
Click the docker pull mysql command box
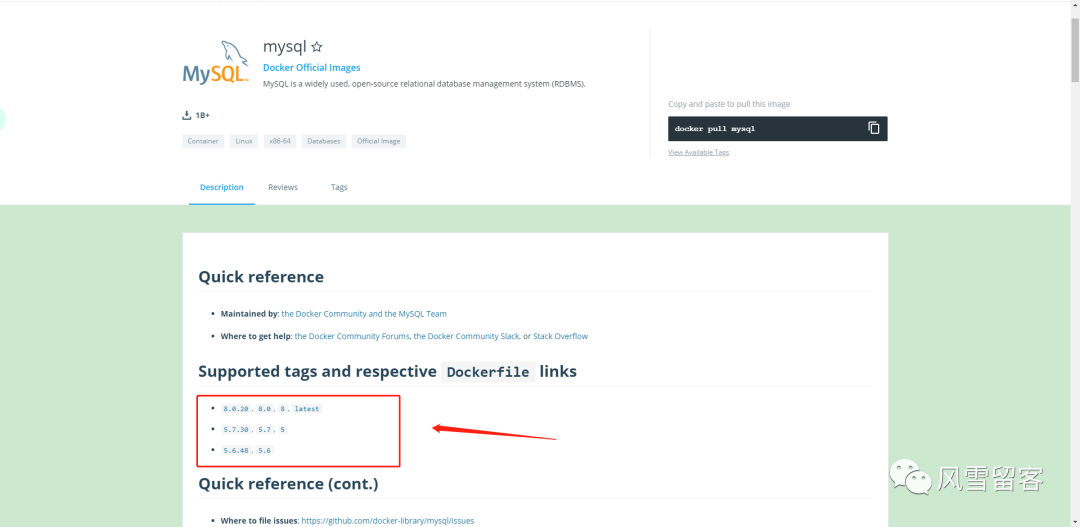(778, 129)
